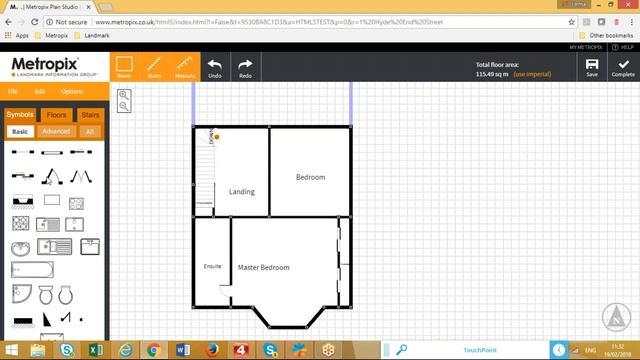640x360 pixels.
Task: Switch to the Stairs tab
Action: [90, 115]
